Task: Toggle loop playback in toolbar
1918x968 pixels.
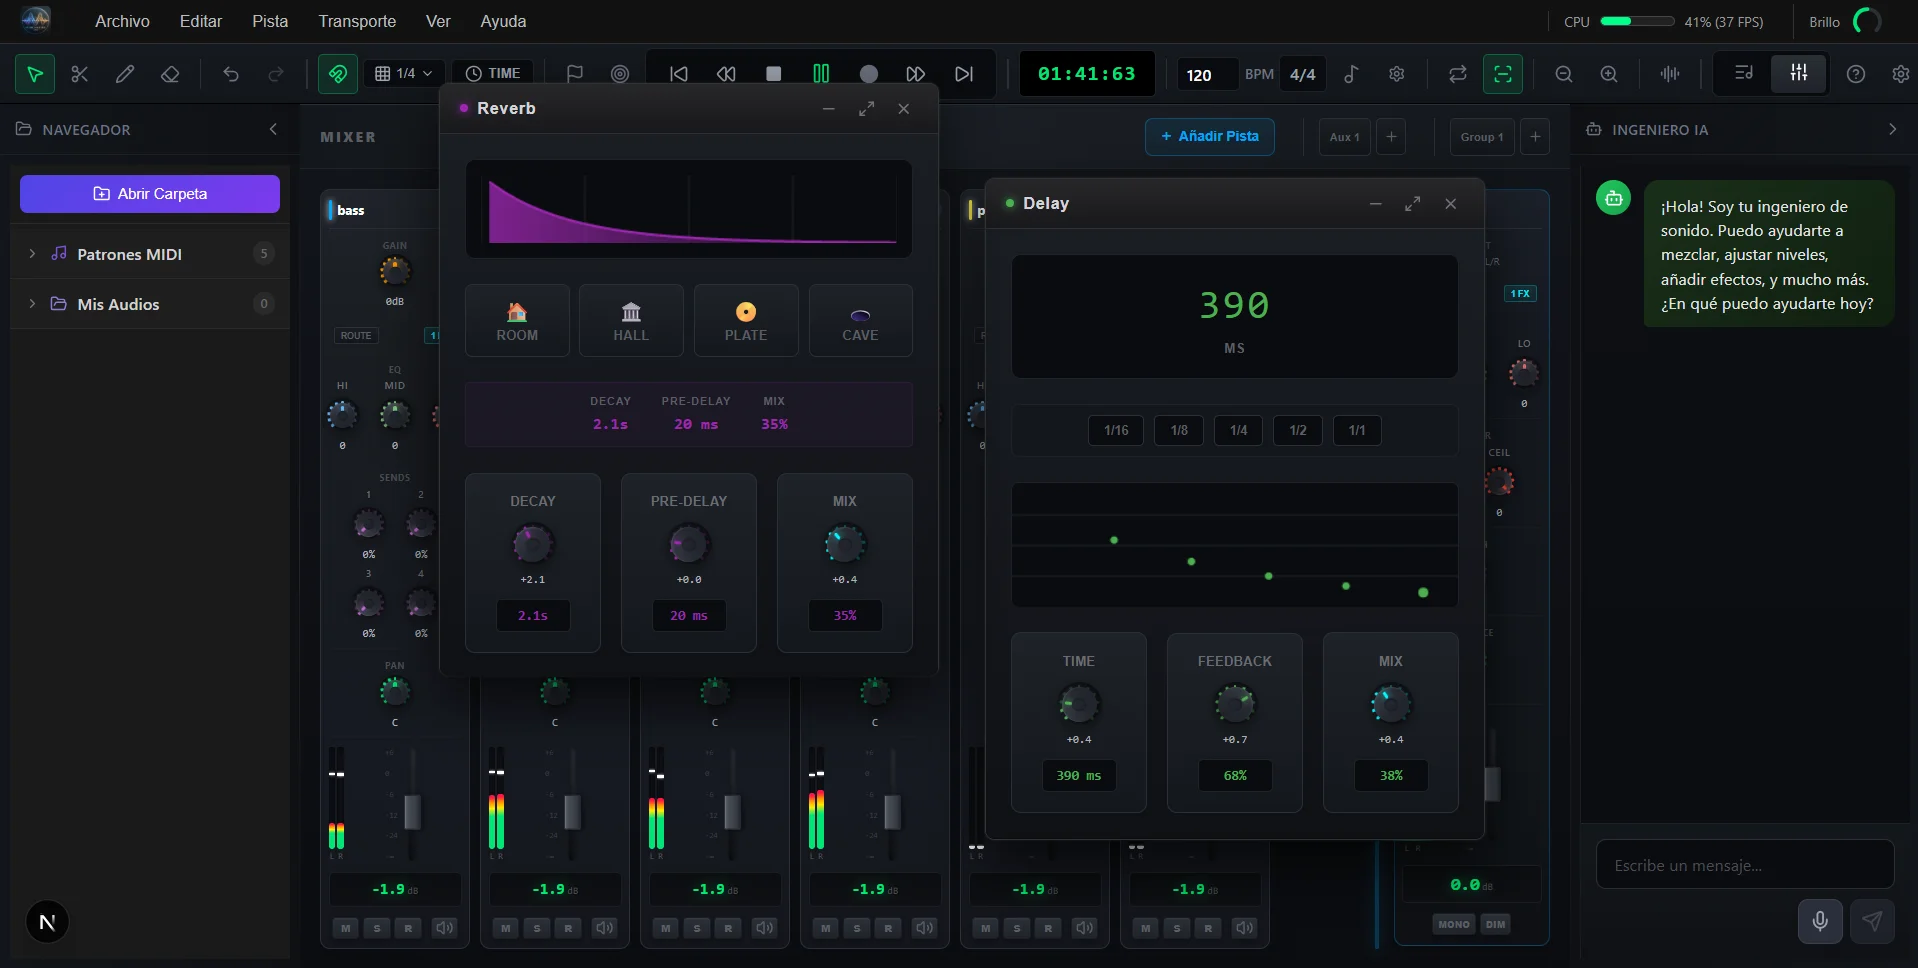Action: [1457, 74]
